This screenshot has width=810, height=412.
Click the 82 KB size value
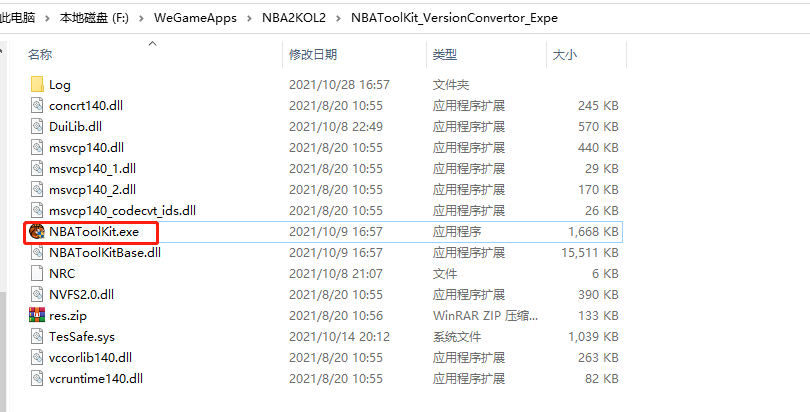602,378
